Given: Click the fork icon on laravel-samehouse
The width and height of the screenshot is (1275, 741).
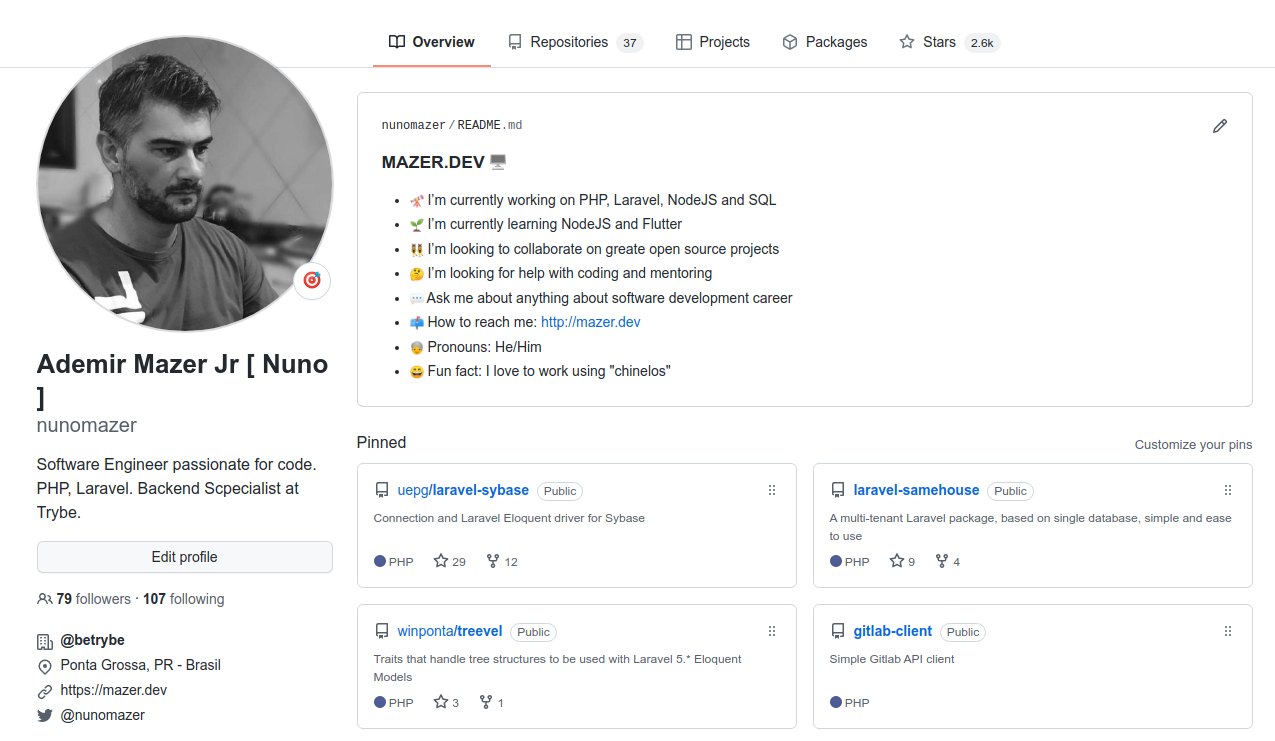Looking at the screenshot, I should (x=942, y=561).
